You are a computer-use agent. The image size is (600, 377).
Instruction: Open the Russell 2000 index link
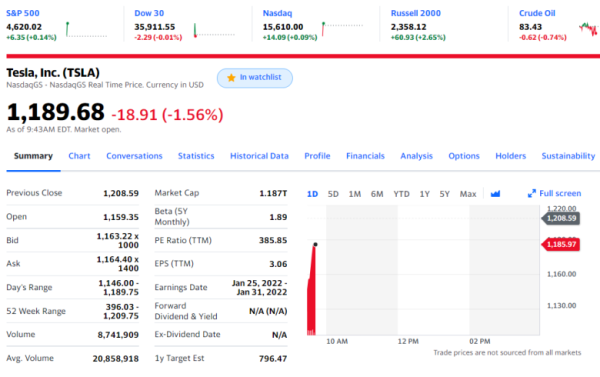click(416, 13)
